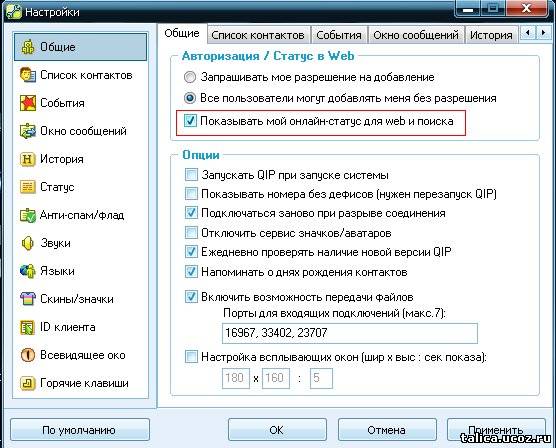Viewport: 556px width, 448px height.
Task: Select the Sounds speaker icon
Action: 28,243
